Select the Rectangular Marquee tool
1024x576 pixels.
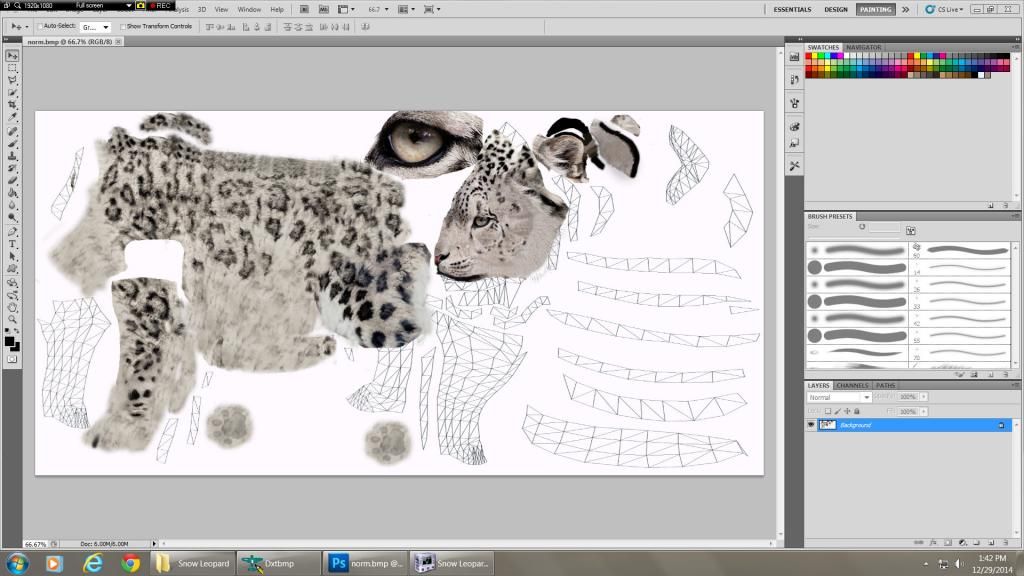[12, 68]
